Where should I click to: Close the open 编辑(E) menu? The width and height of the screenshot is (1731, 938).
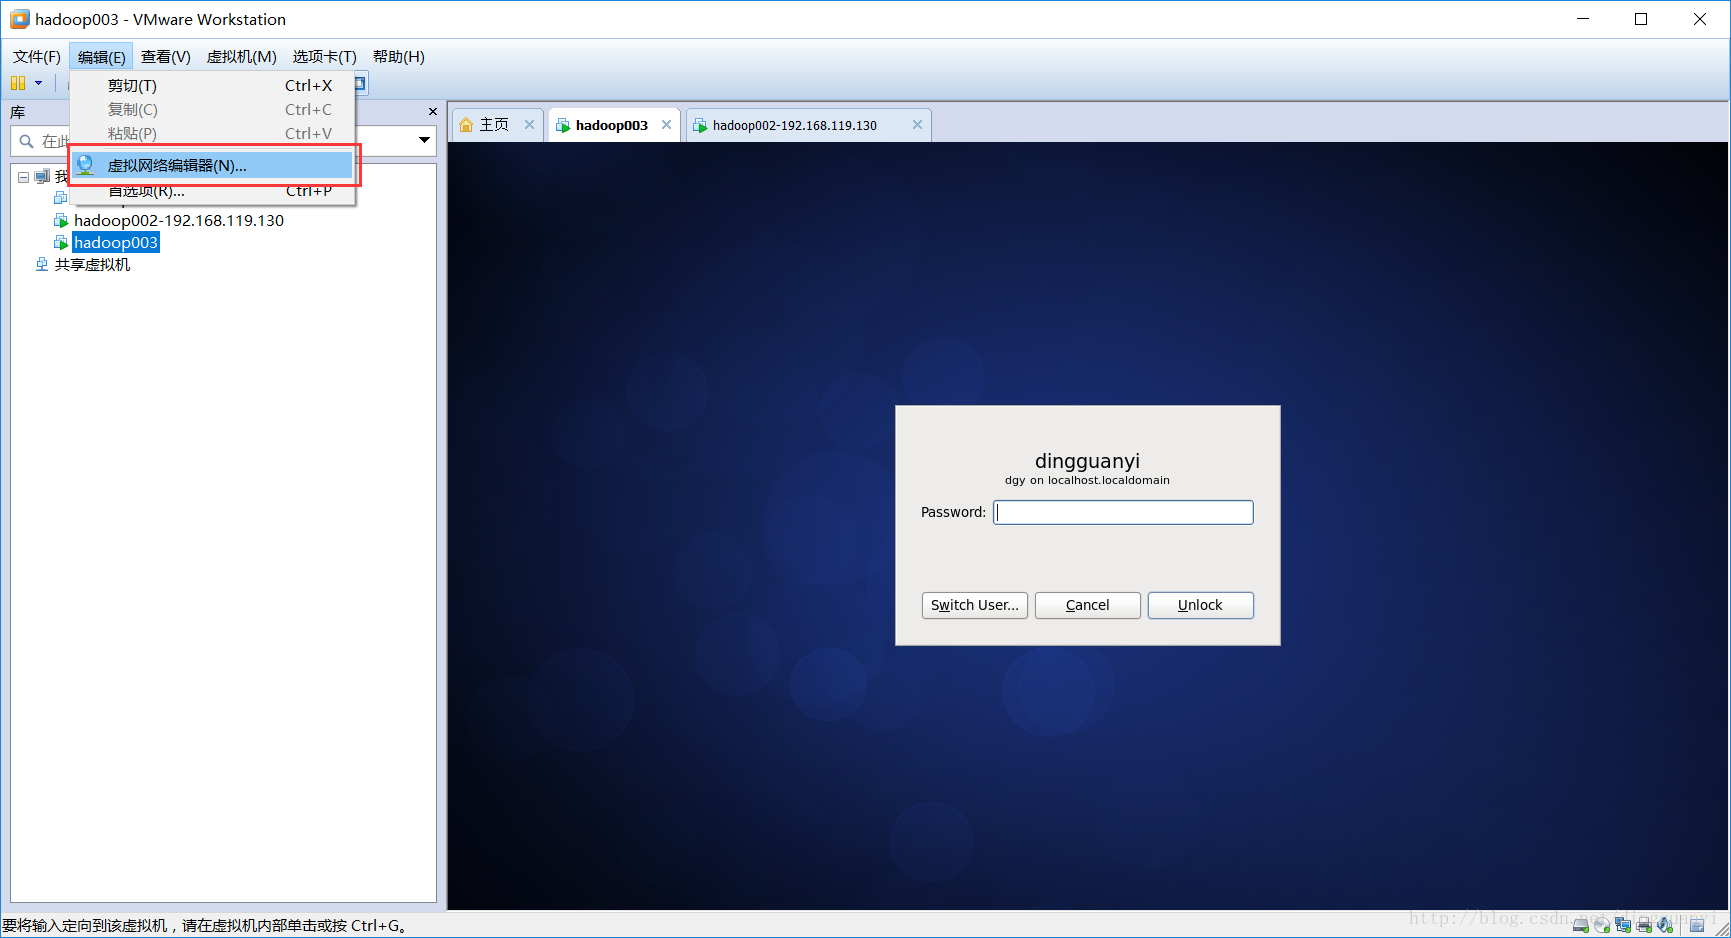tap(102, 57)
